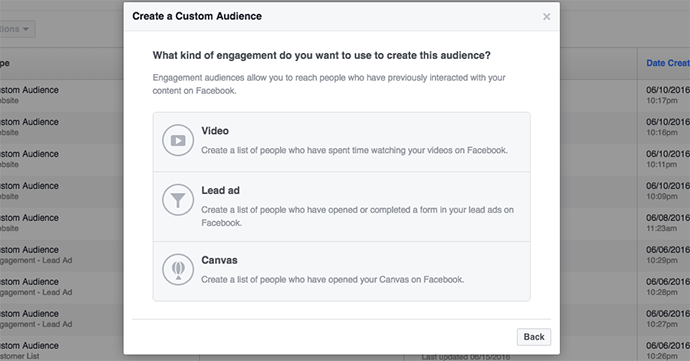
Task: Select the Canvas engagement title
Action: click(x=219, y=260)
